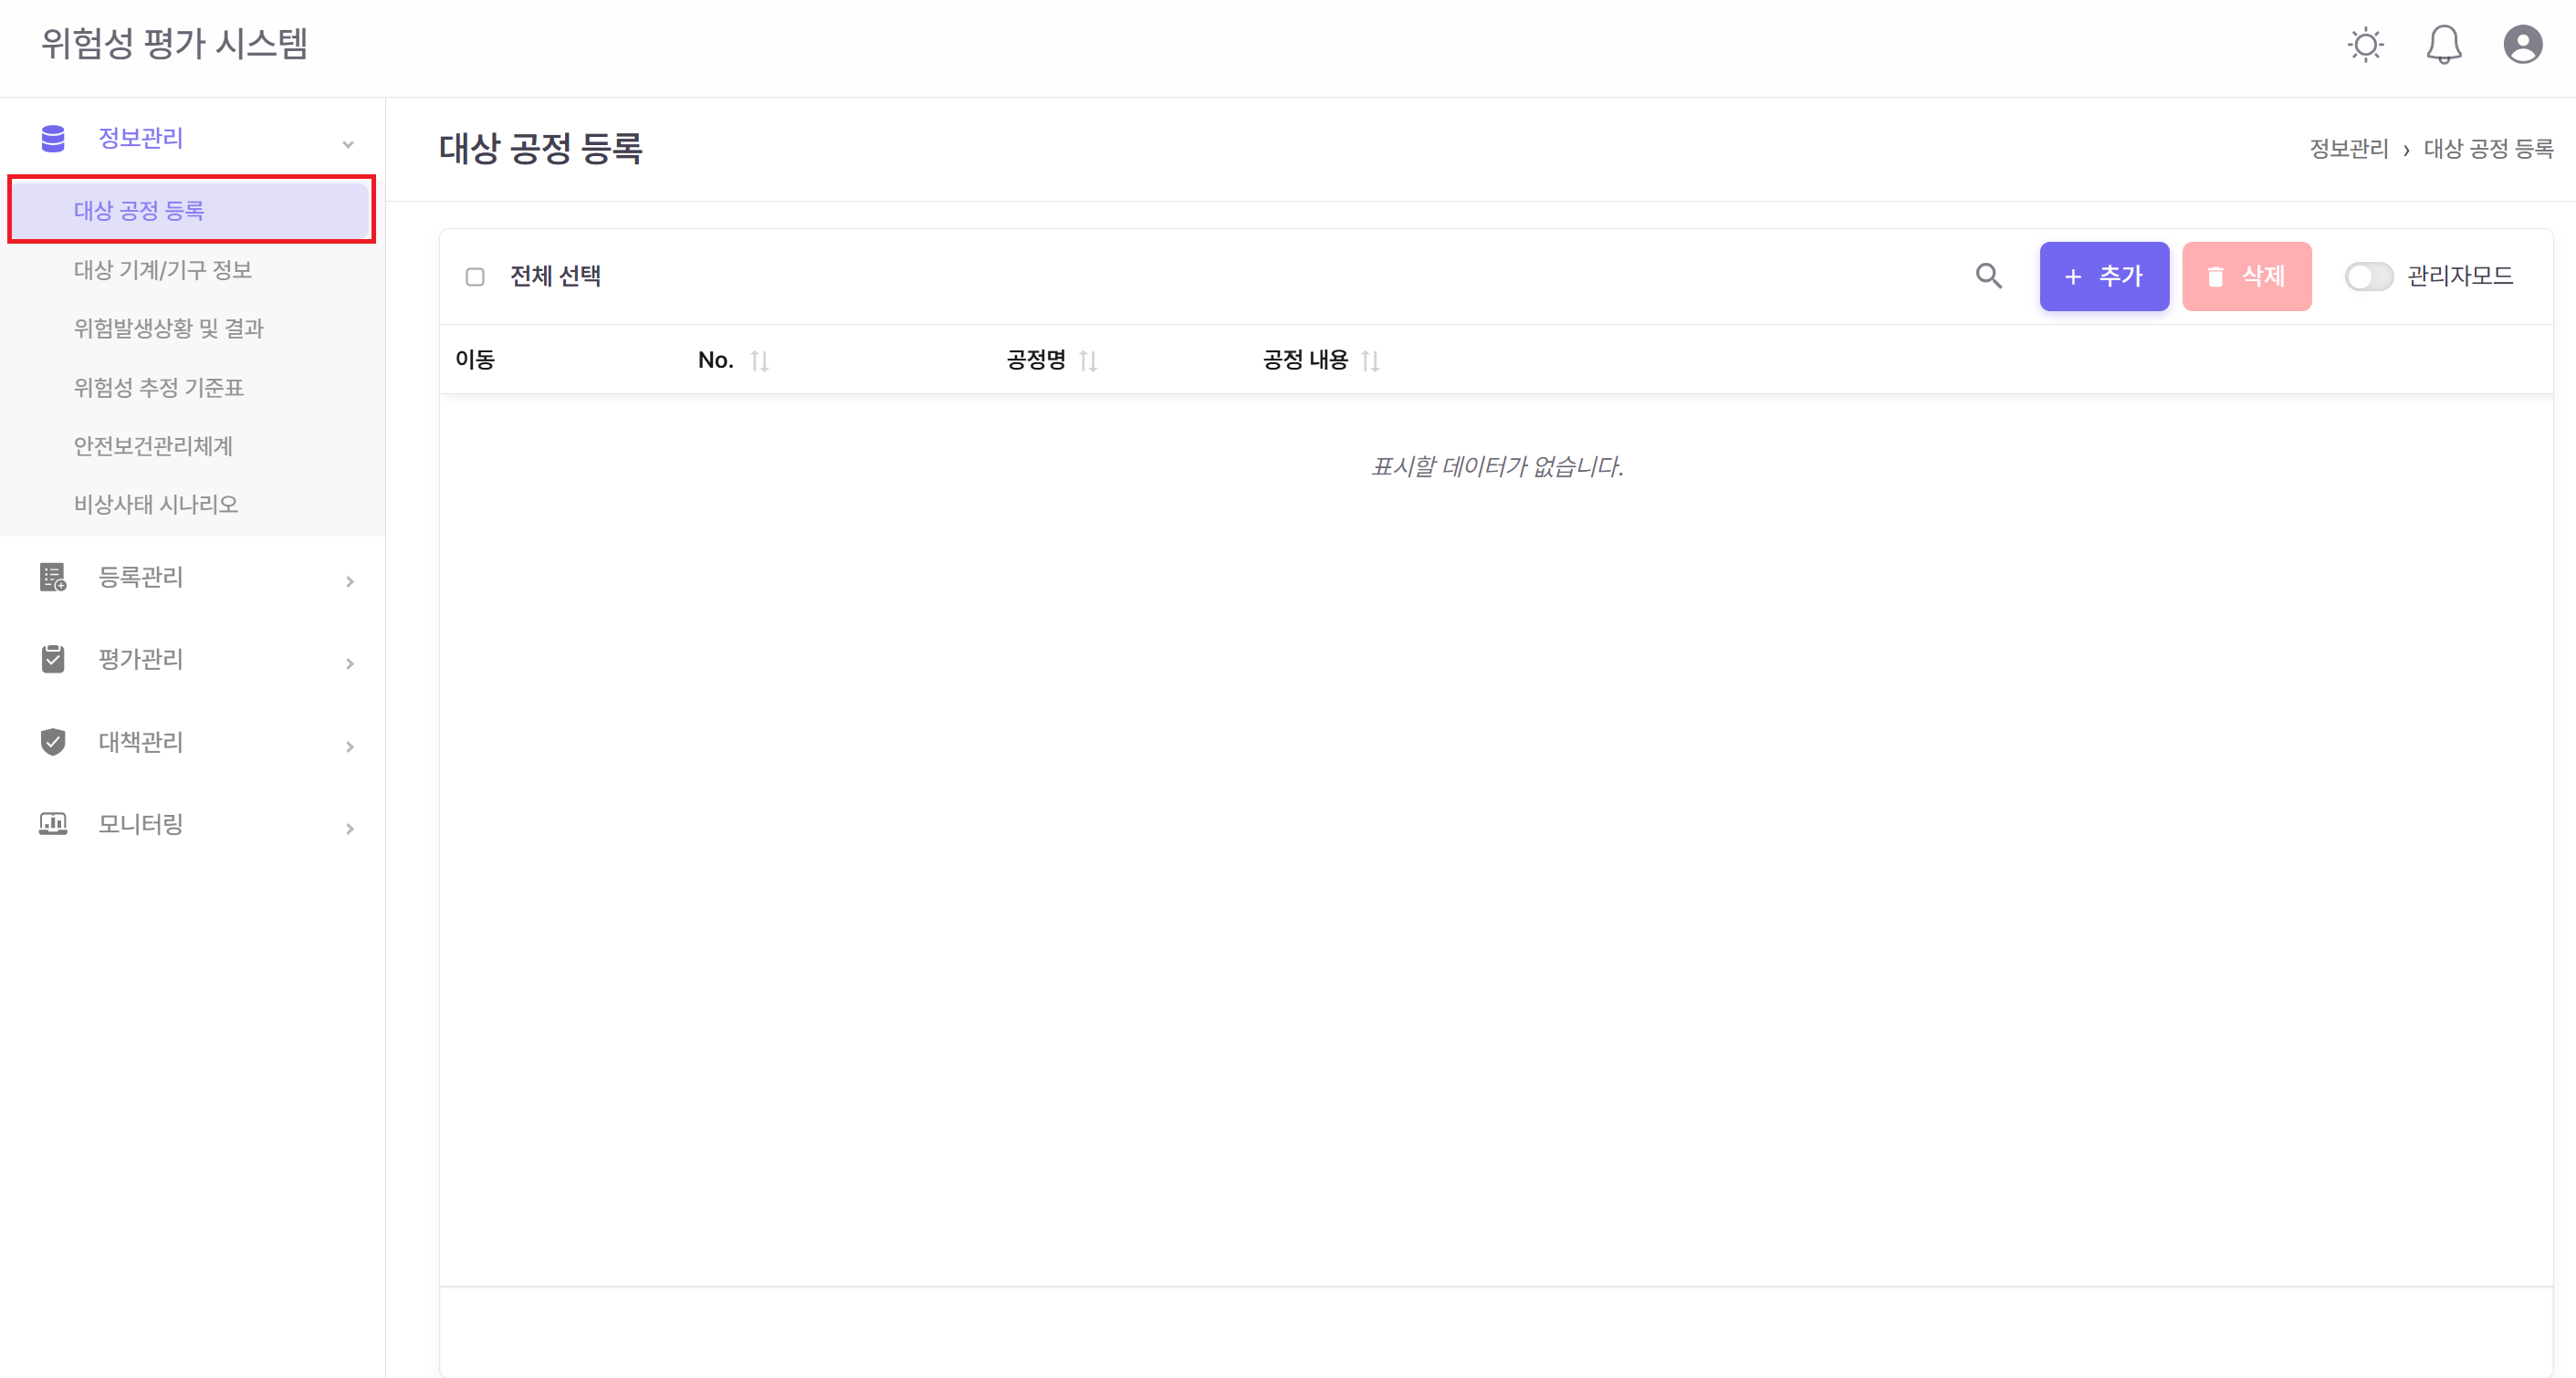Switch theme using the sun icon
The height and width of the screenshot is (1378, 2576).
click(x=2365, y=44)
